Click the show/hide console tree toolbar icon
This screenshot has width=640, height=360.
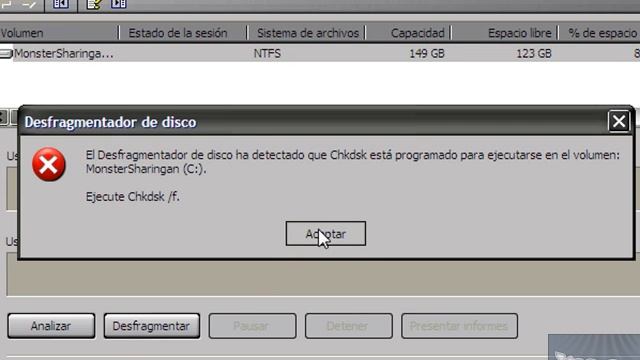pos(60,4)
